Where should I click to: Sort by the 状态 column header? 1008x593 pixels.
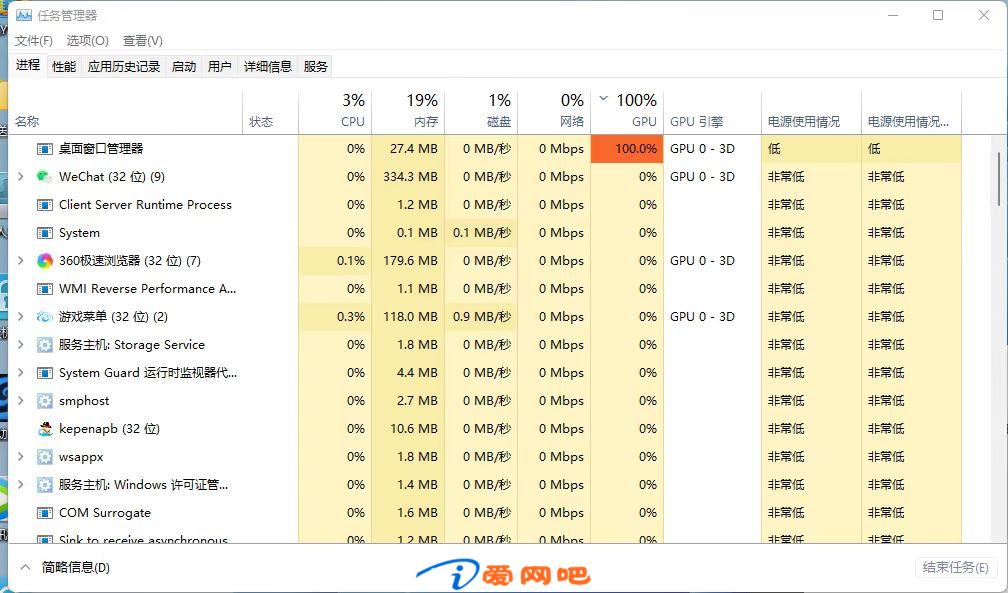271,111
